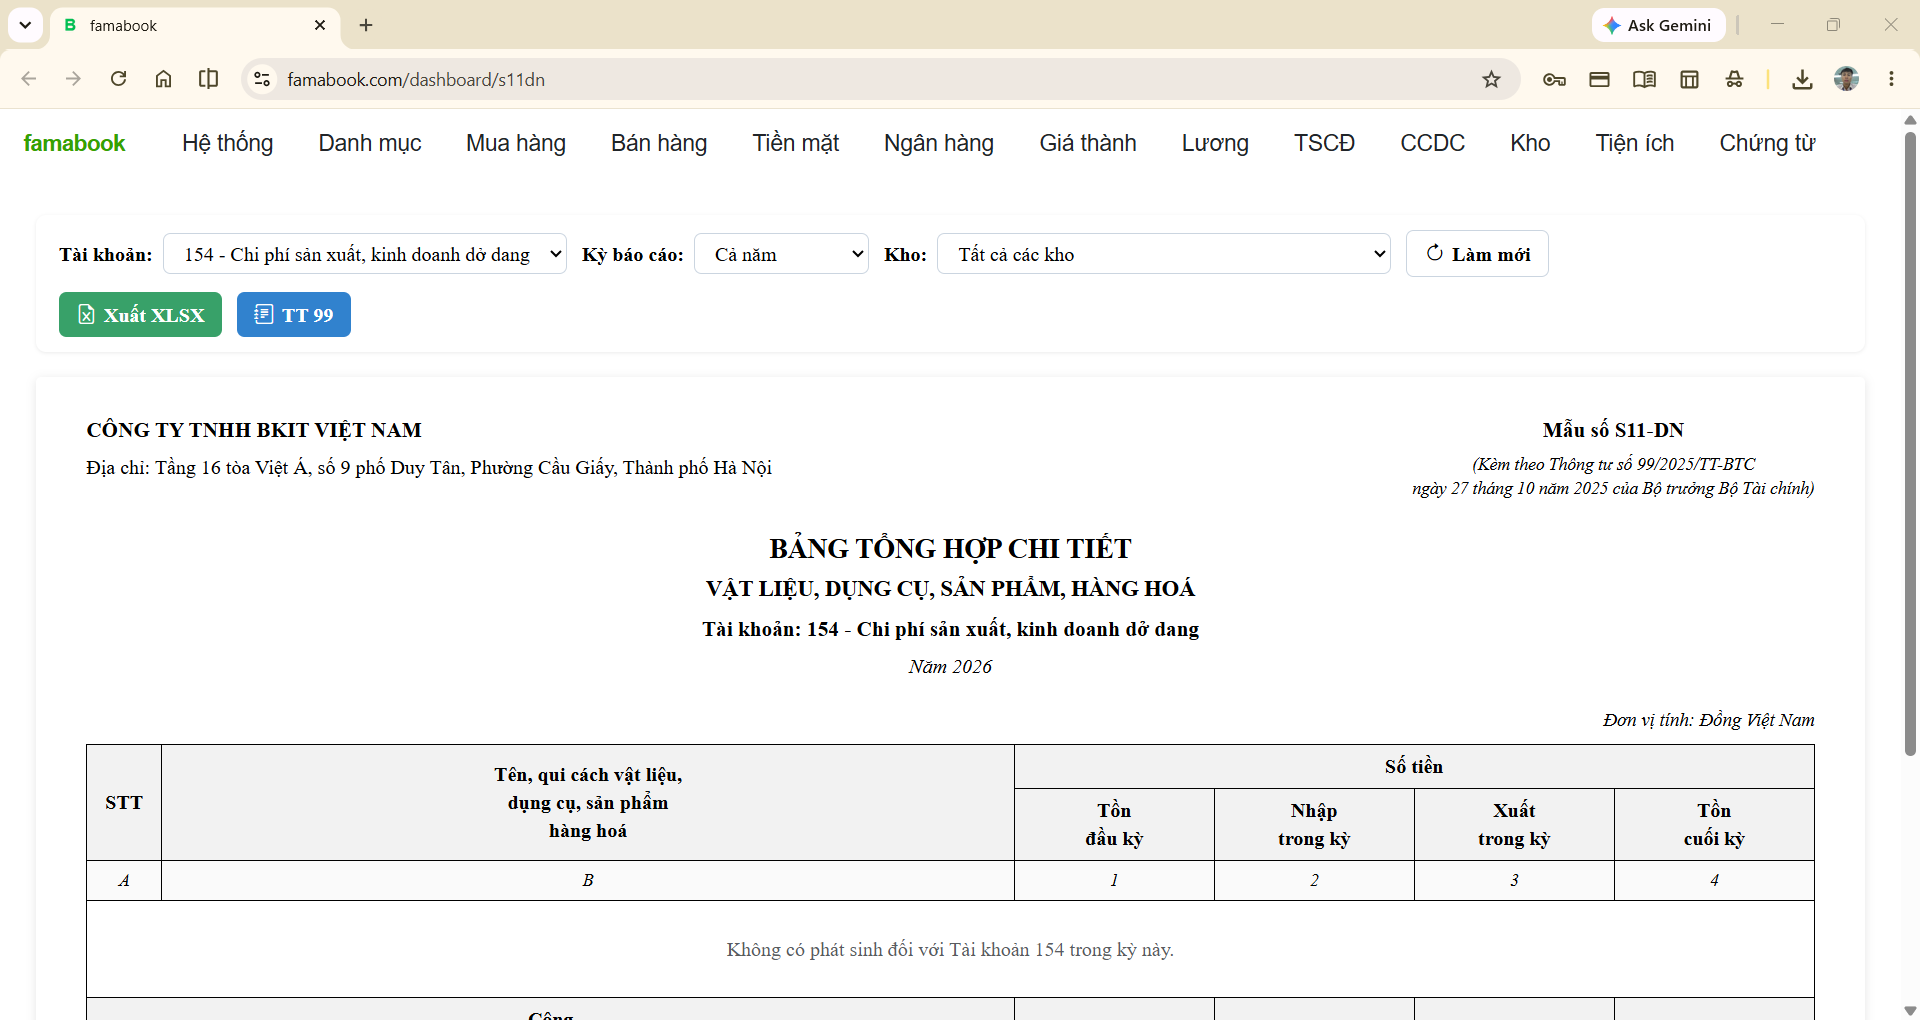This screenshot has height=1020, width=1920.
Task: Click the browser back arrow
Action: point(29,79)
